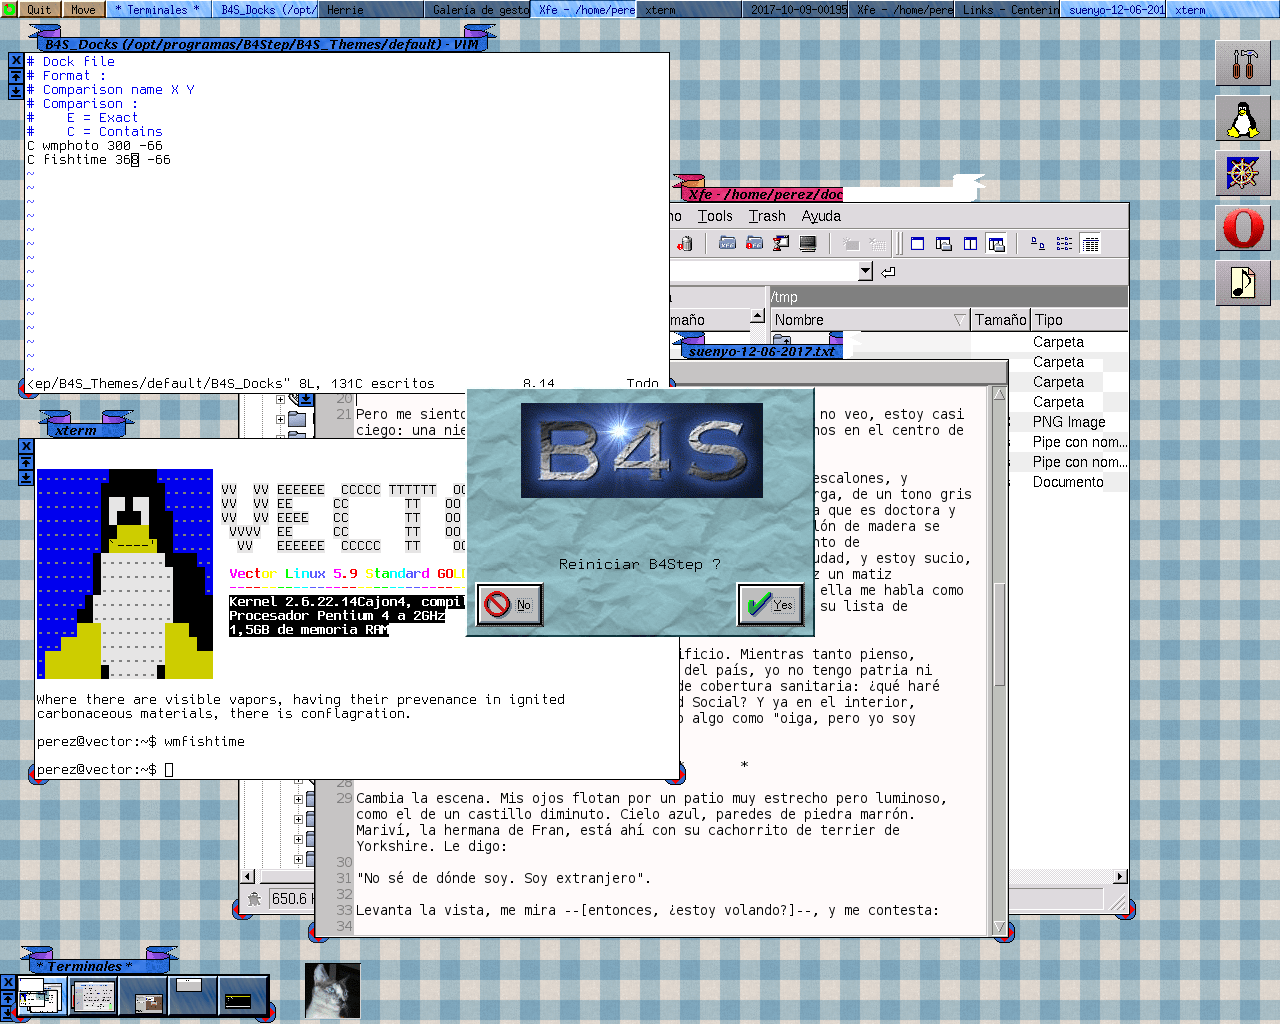
Task: Open the Trash menu in Xfe
Action: click(767, 216)
